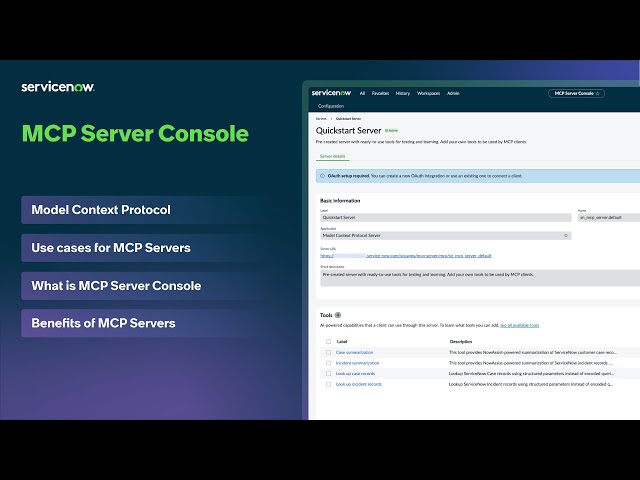The width and height of the screenshot is (640, 480).
Task: Click the Use cases for MCP Servers banner
Action: coord(141,248)
